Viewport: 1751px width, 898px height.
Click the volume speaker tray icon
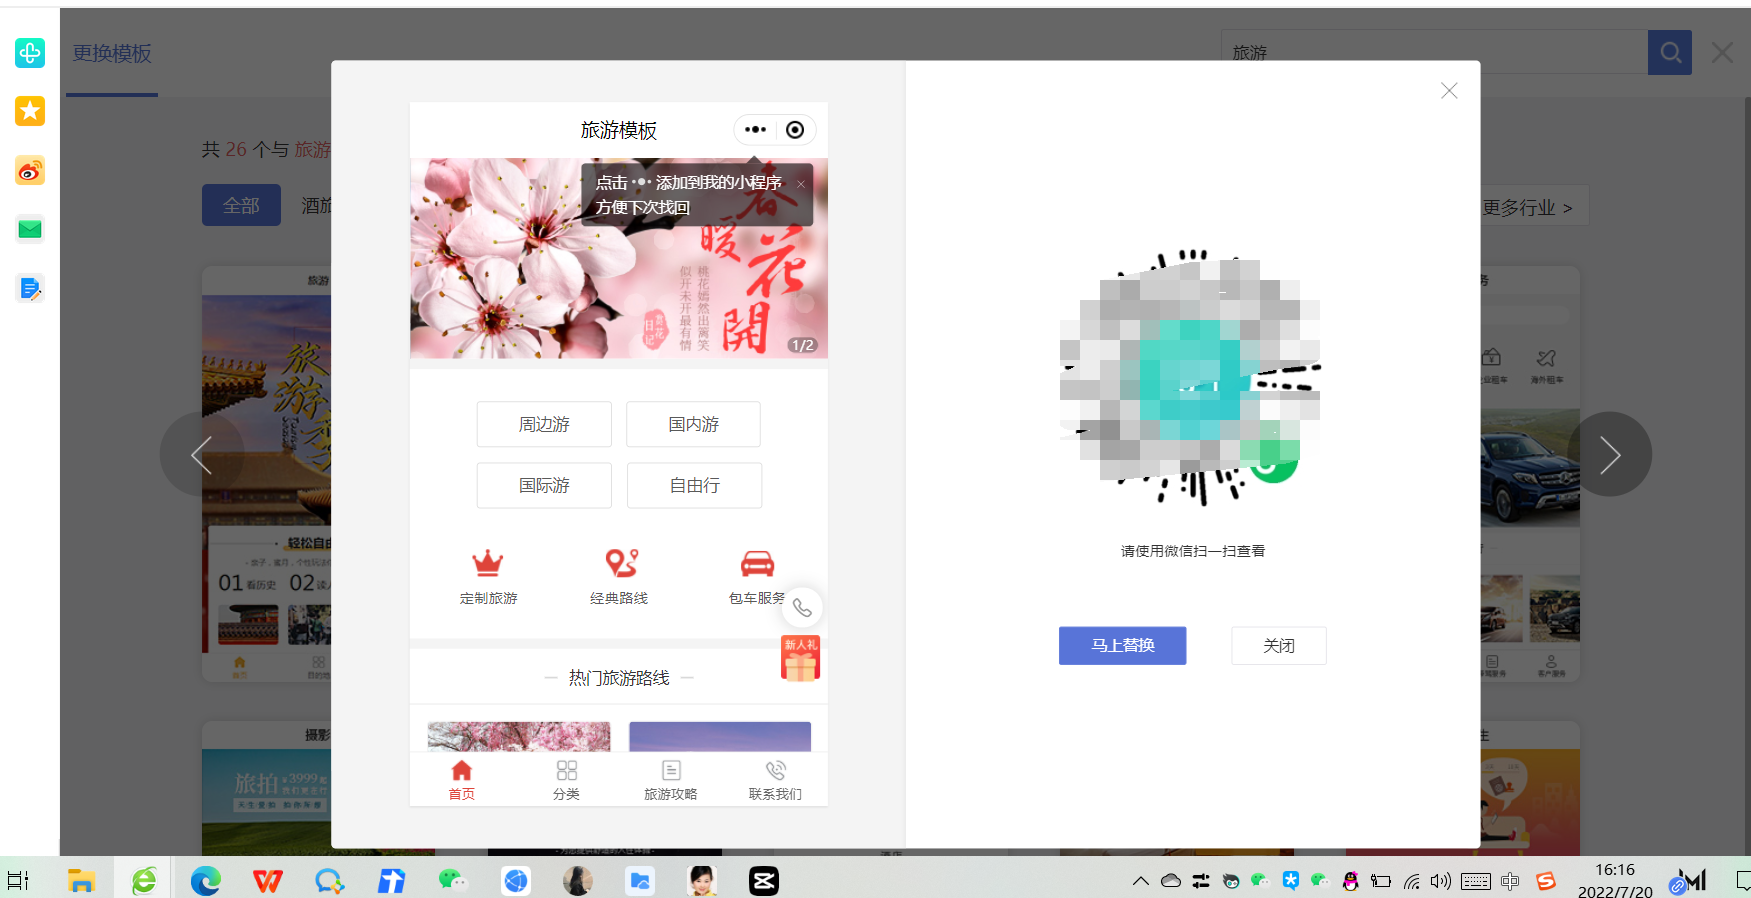click(1440, 881)
